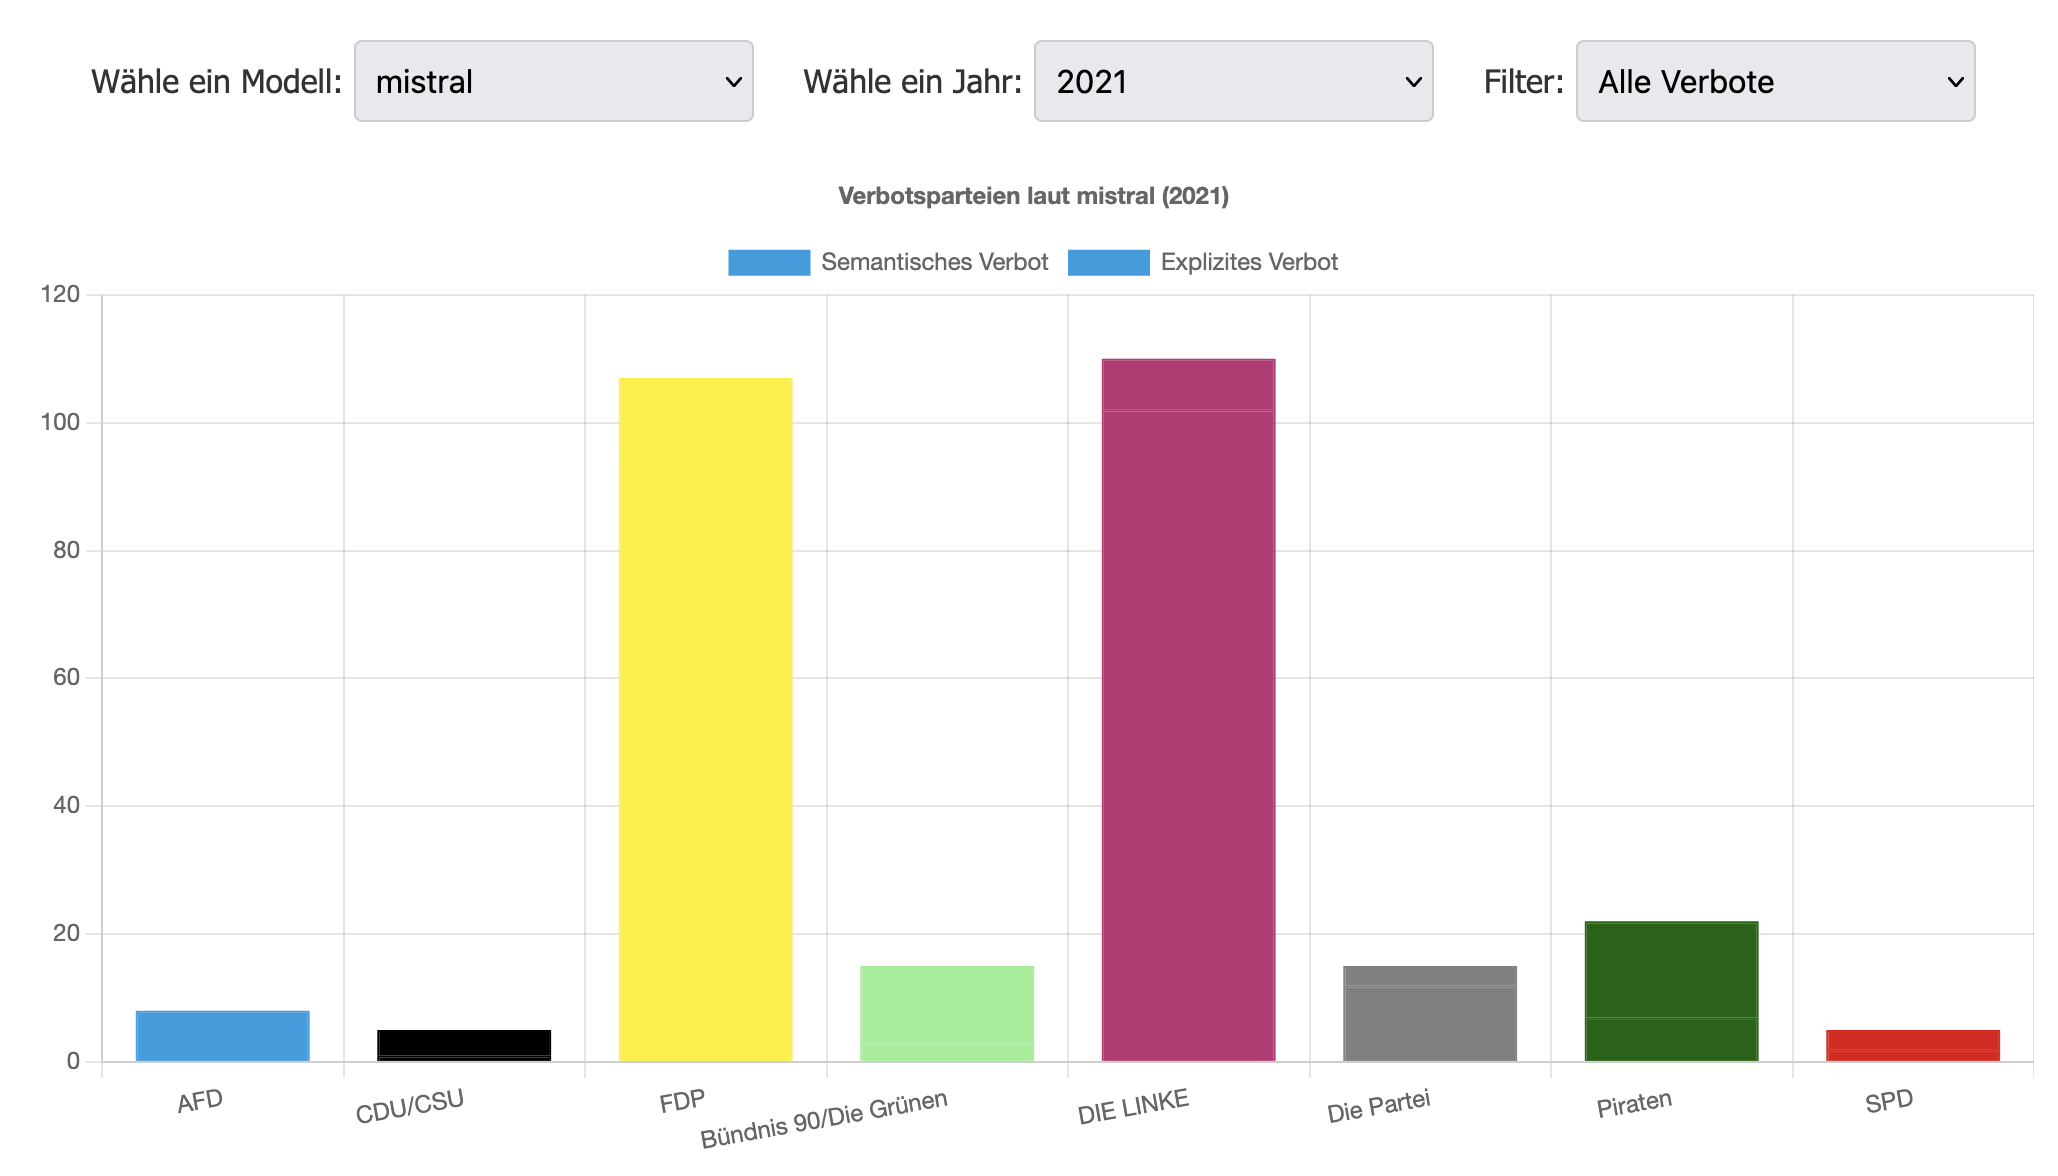Click the chevron arrow in Filter select
This screenshot has height=1176, width=2058.
tap(1955, 82)
